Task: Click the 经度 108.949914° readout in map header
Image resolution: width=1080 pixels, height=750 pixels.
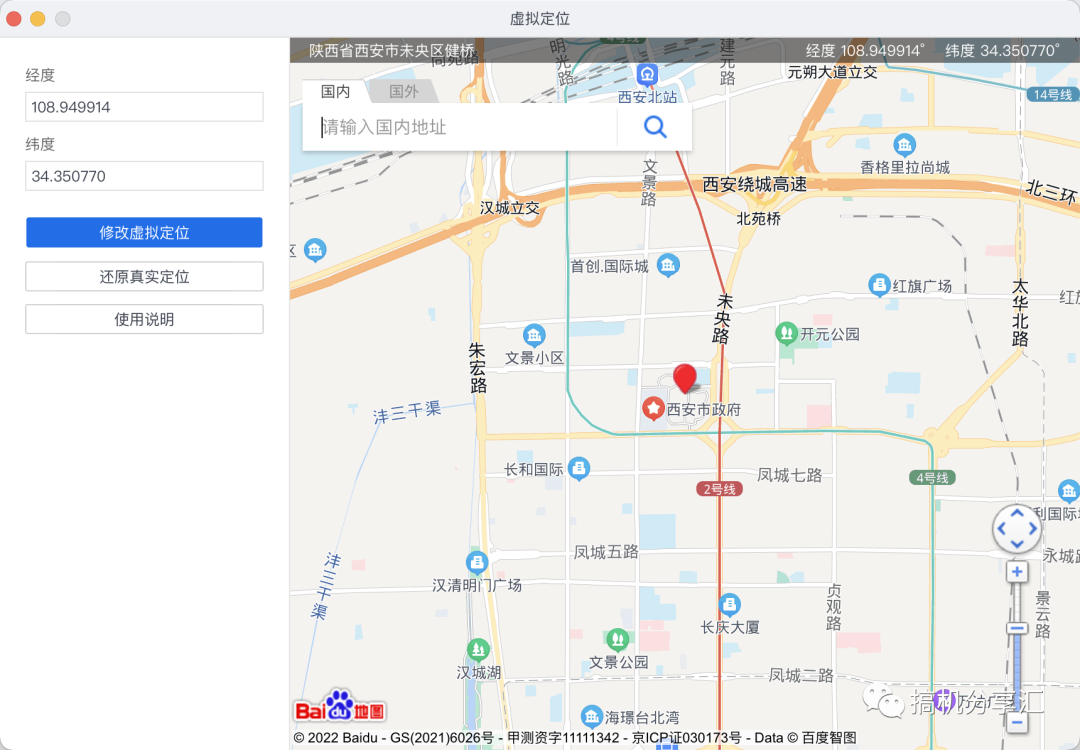Action: (x=865, y=50)
